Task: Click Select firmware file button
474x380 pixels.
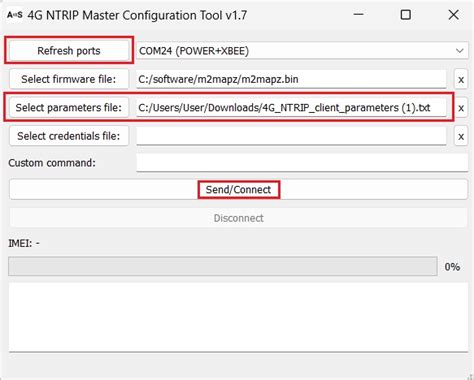Action: click(69, 79)
